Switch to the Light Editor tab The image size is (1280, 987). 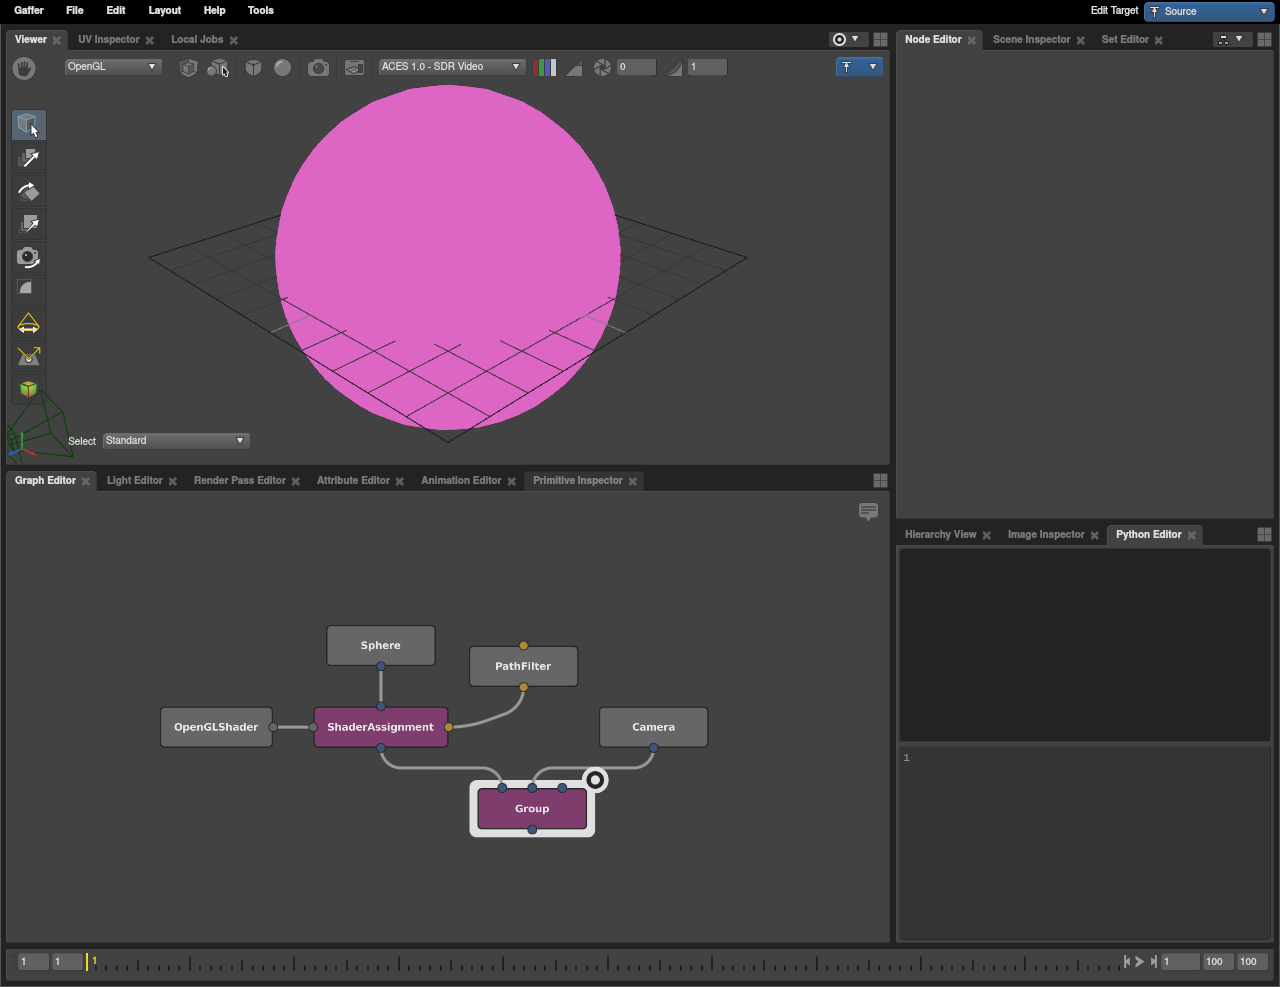tap(134, 481)
